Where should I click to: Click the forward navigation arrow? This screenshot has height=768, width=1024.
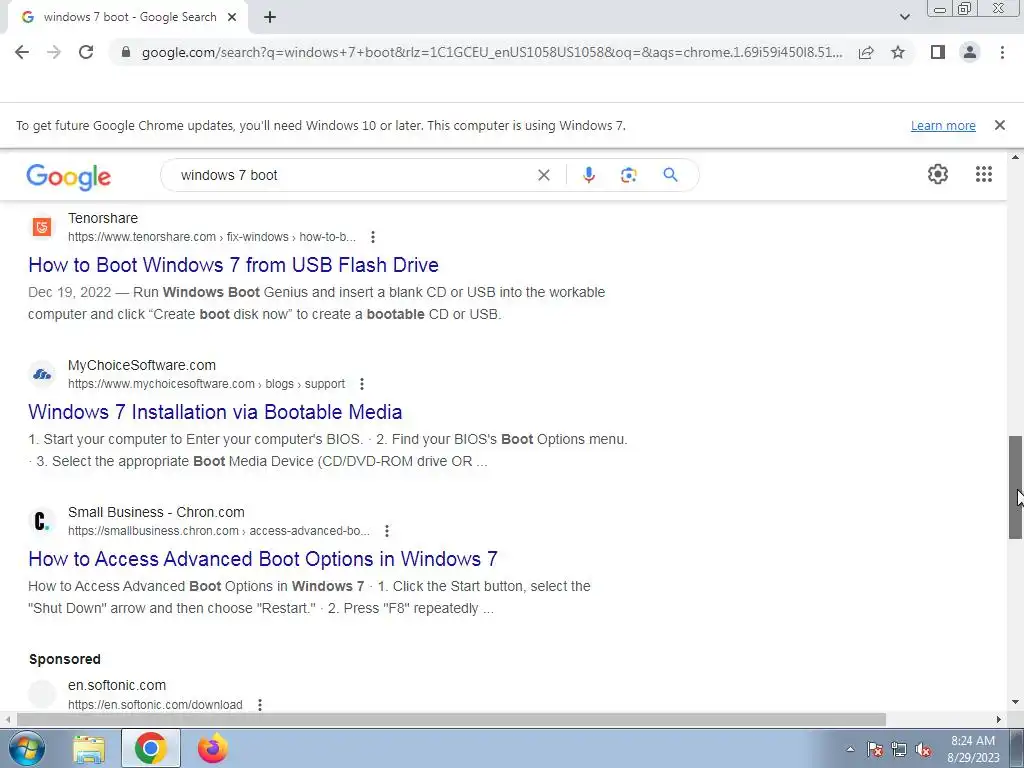click(54, 52)
